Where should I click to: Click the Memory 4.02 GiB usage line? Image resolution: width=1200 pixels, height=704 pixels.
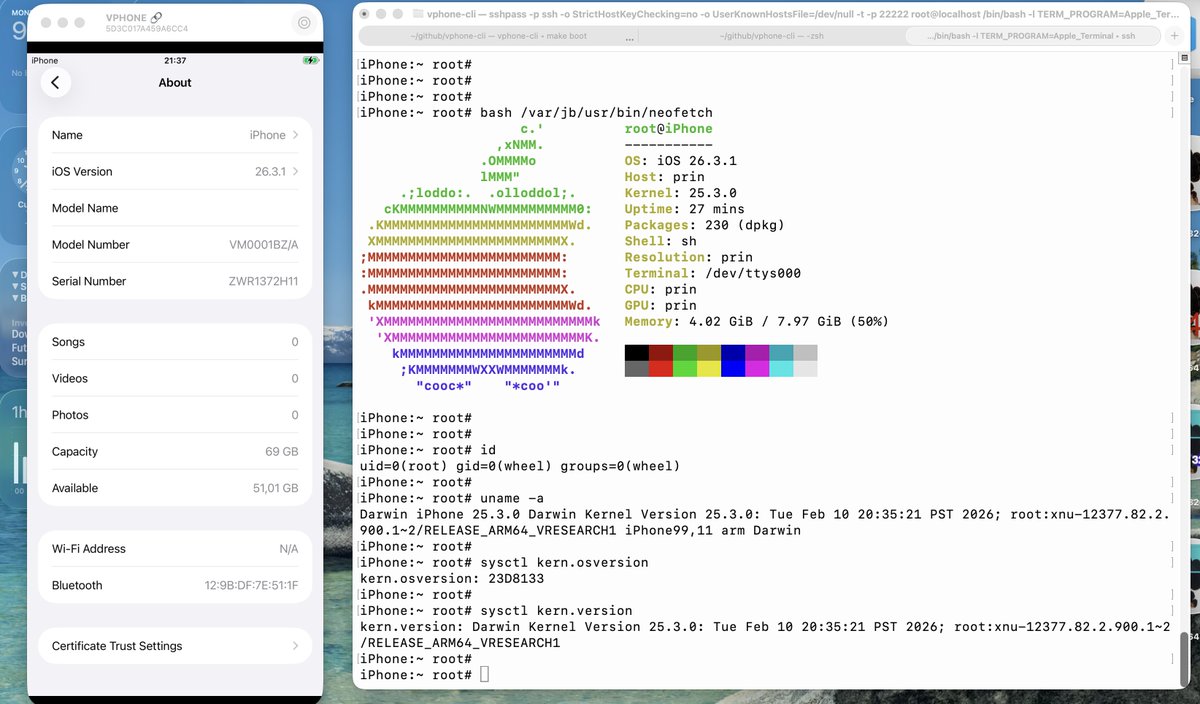coord(757,321)
